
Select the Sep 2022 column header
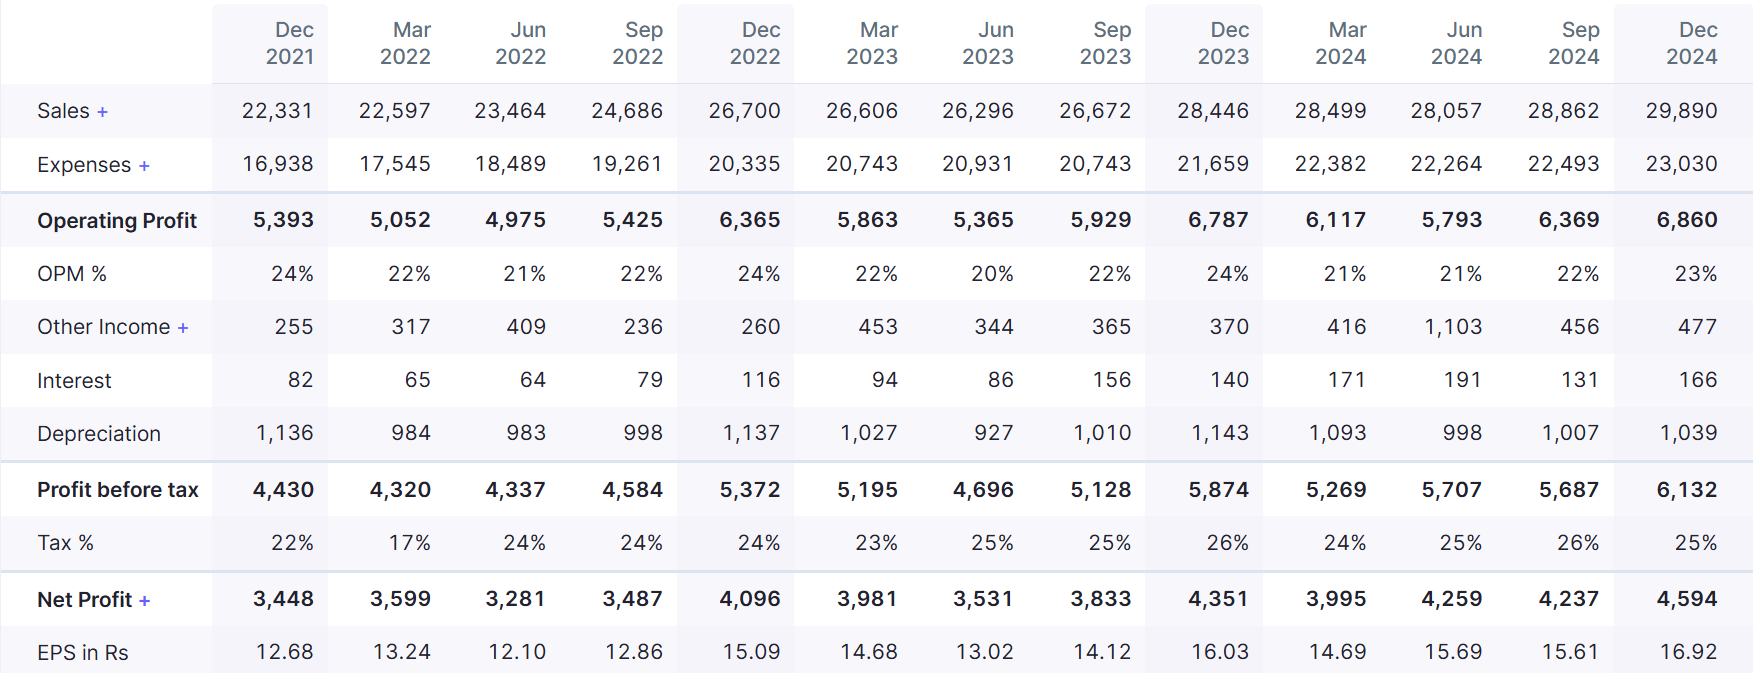point(638,44)
